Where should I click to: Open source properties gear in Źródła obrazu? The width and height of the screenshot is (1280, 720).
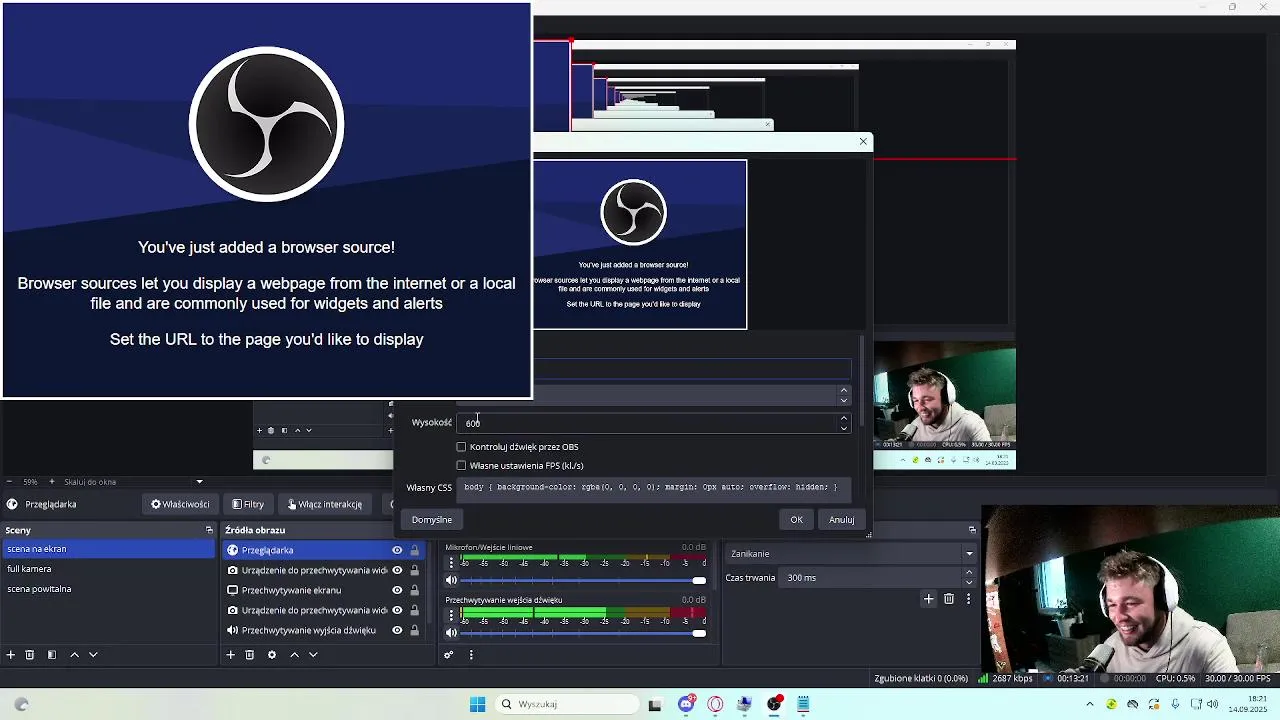[x=271, y=655]
